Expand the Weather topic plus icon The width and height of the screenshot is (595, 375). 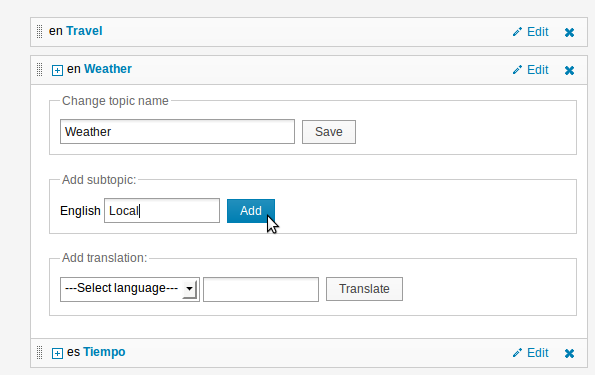click(x=57, y=70)
